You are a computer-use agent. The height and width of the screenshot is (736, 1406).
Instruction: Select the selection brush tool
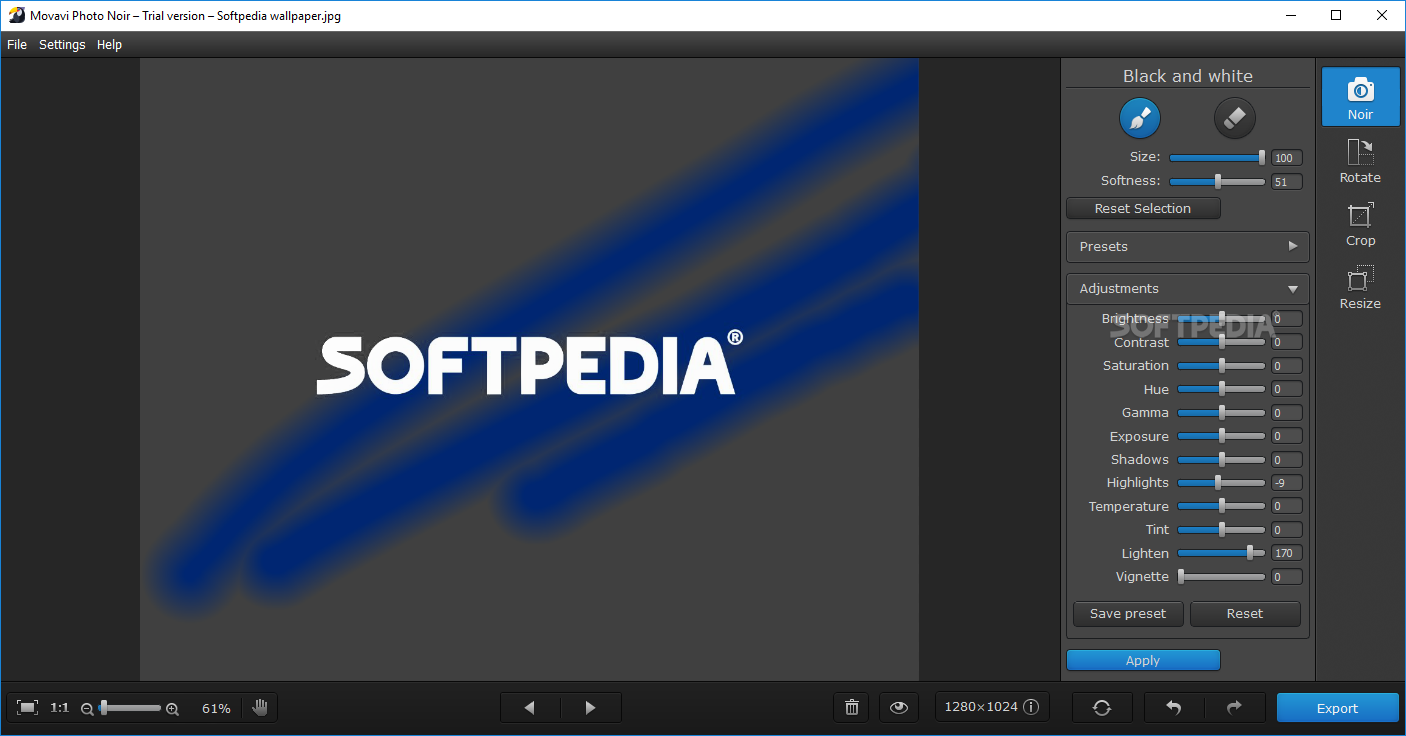(1139, 118)
